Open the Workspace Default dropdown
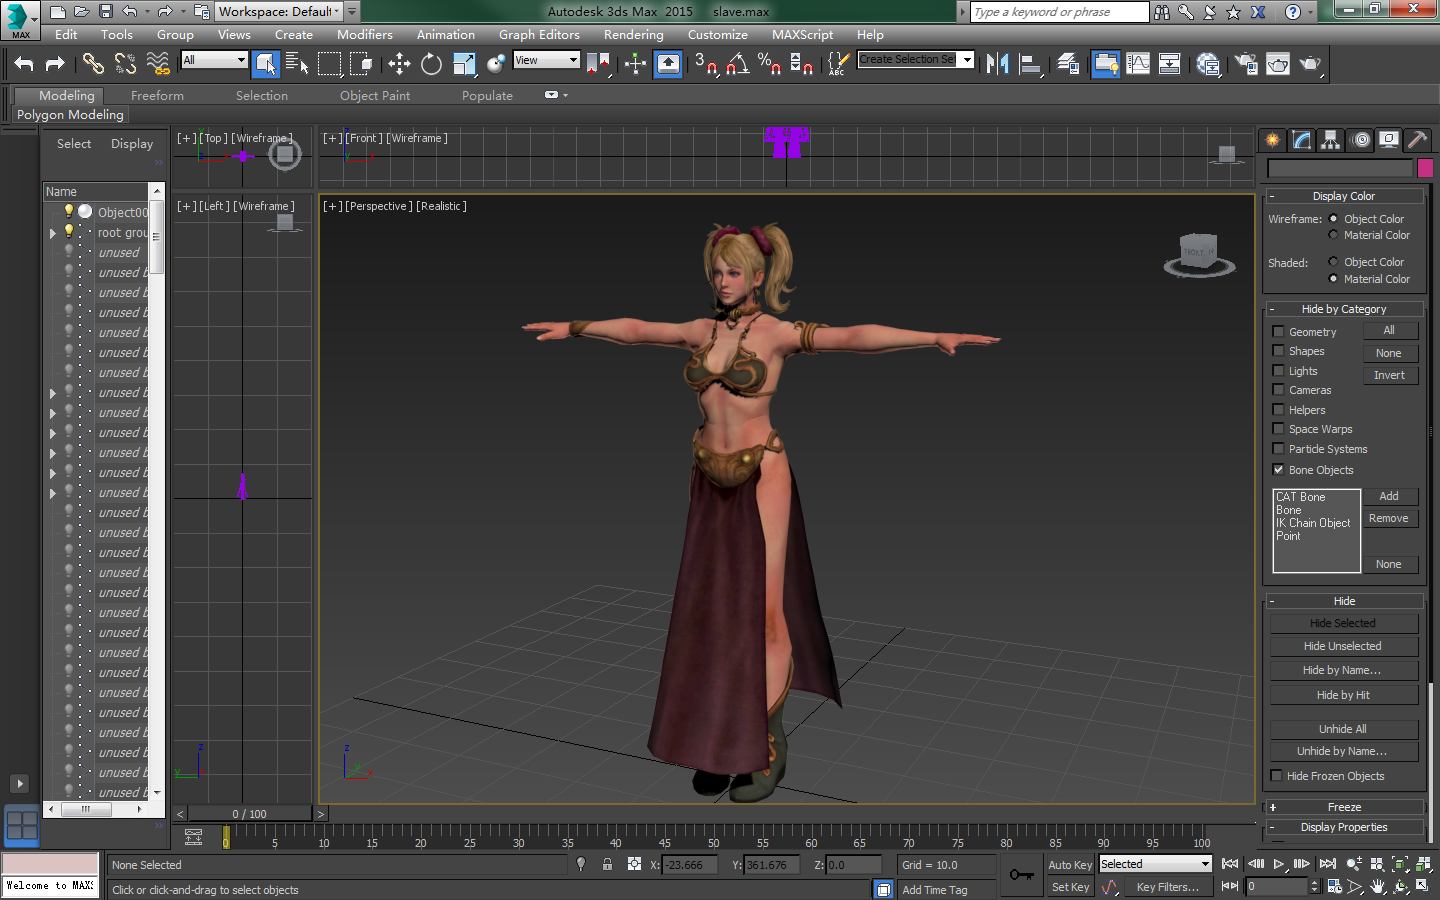1440x900 pixels. point(279,12)
